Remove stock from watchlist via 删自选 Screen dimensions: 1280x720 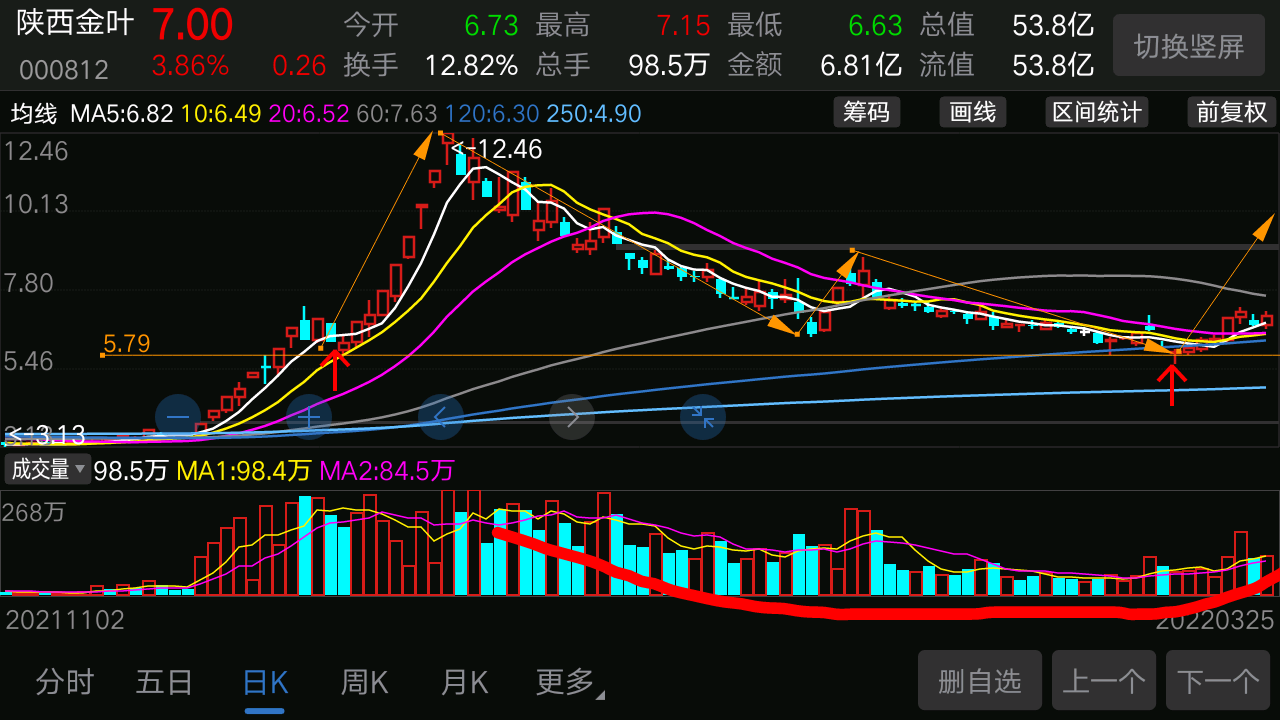[980, 680]
